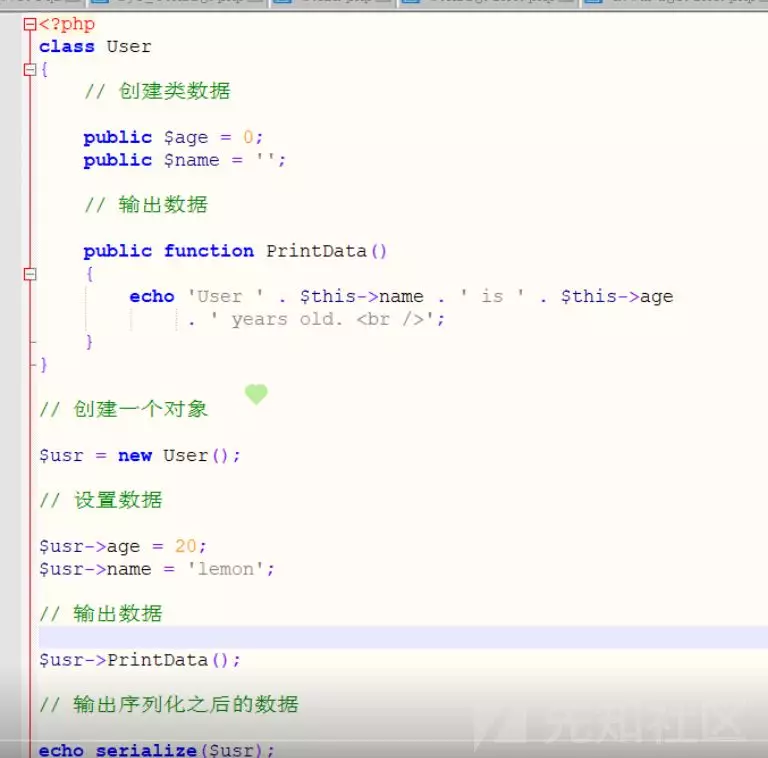Click the value '20' in '$usr->age = 20;'

point(186,546)
